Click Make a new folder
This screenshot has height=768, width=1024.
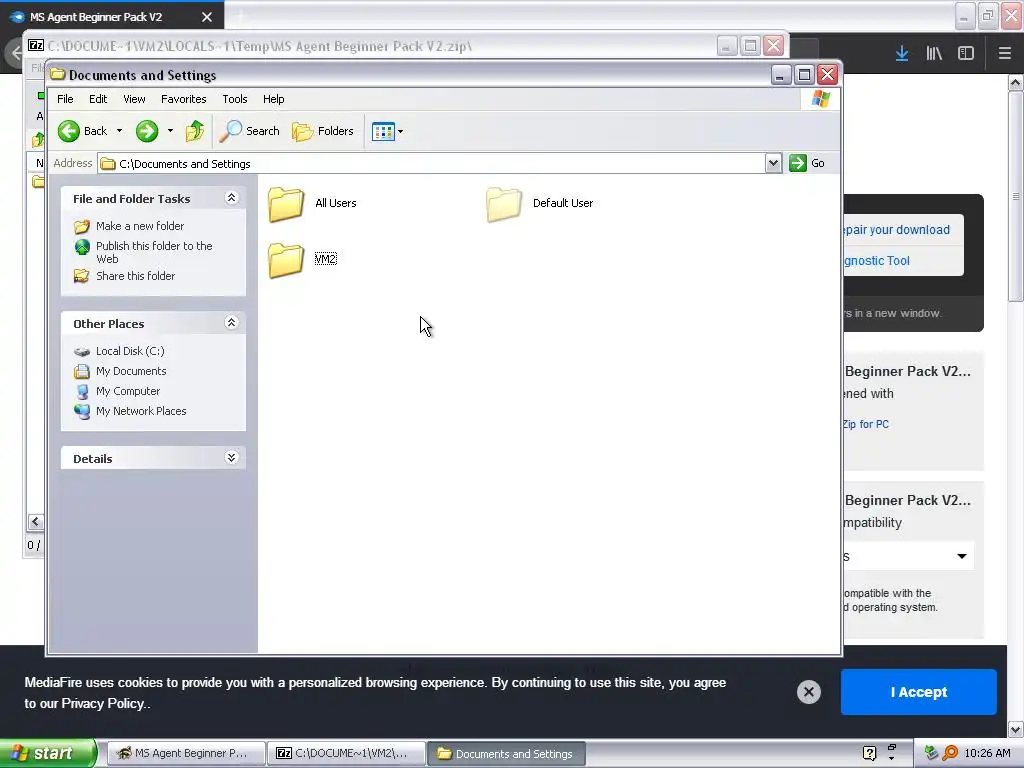pyautogui.click(x=140, y=226)
